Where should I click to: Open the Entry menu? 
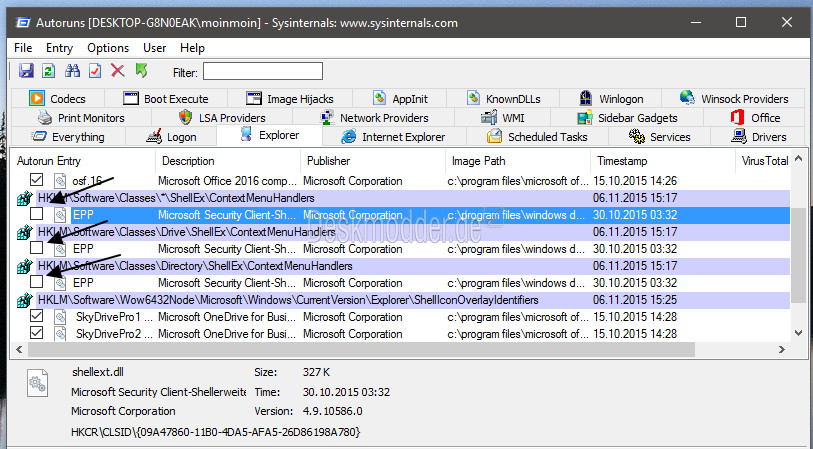pos(59,48)
